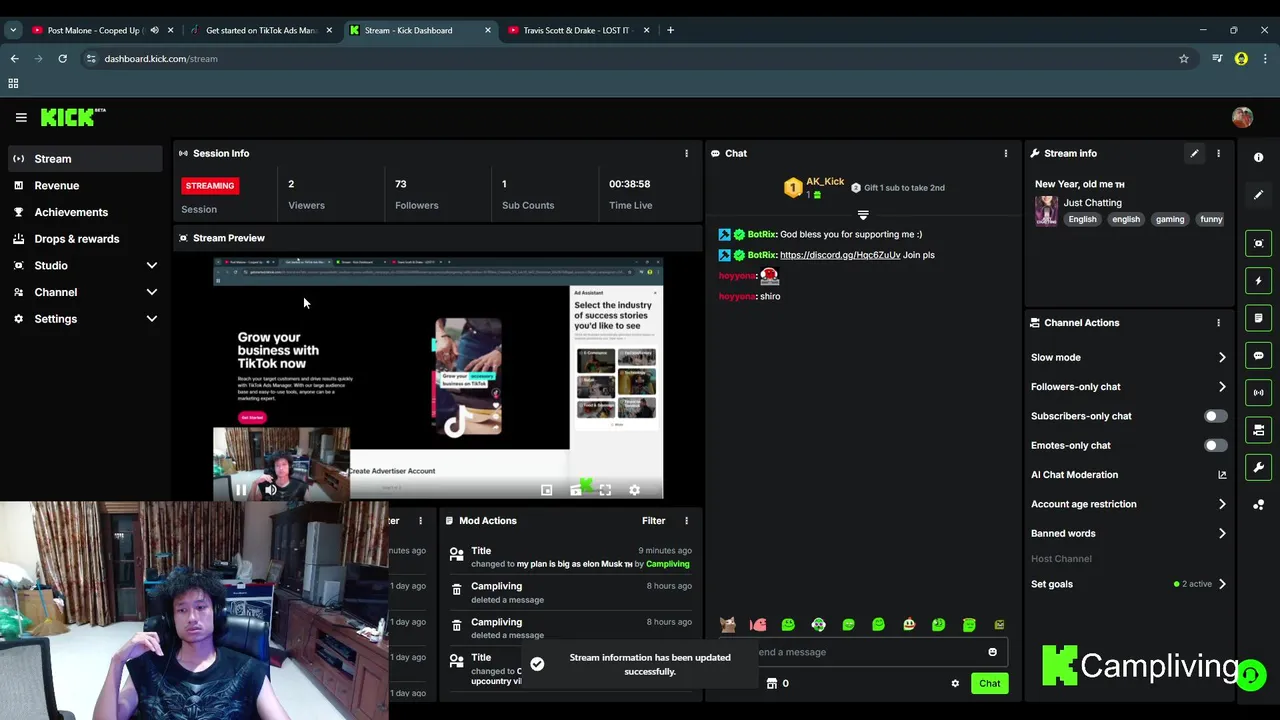The height and width of the screenshot is (720, 1280).
Task: Reload the page with browser refresh
Action: 62,59
